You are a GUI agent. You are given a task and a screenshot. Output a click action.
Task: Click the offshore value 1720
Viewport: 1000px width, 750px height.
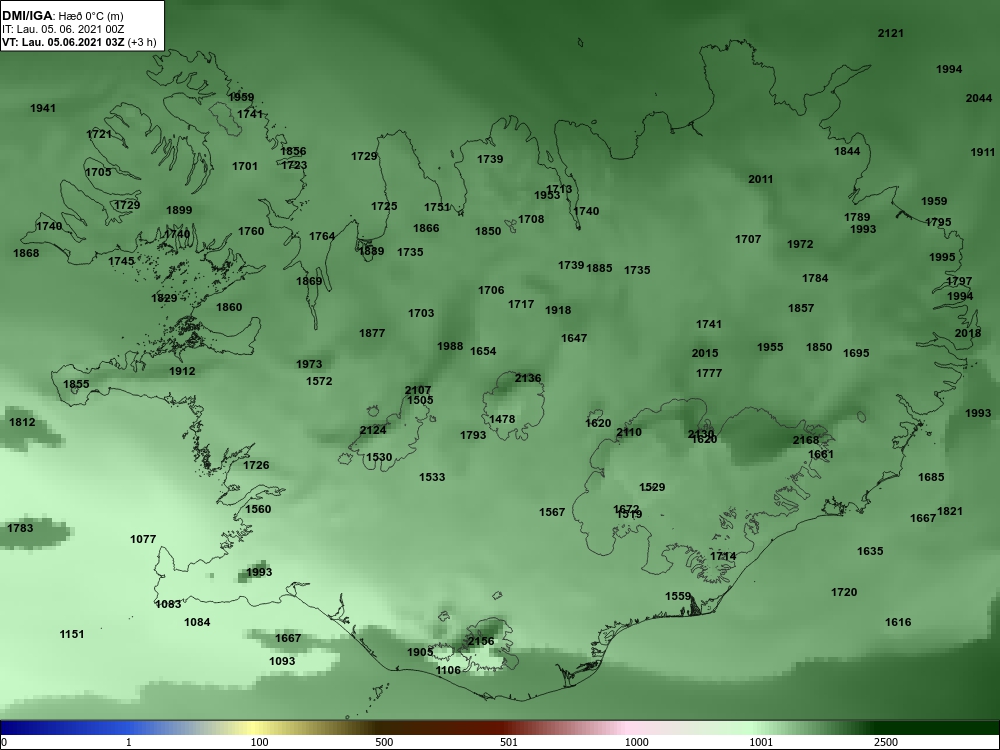[x=844, y=593]
